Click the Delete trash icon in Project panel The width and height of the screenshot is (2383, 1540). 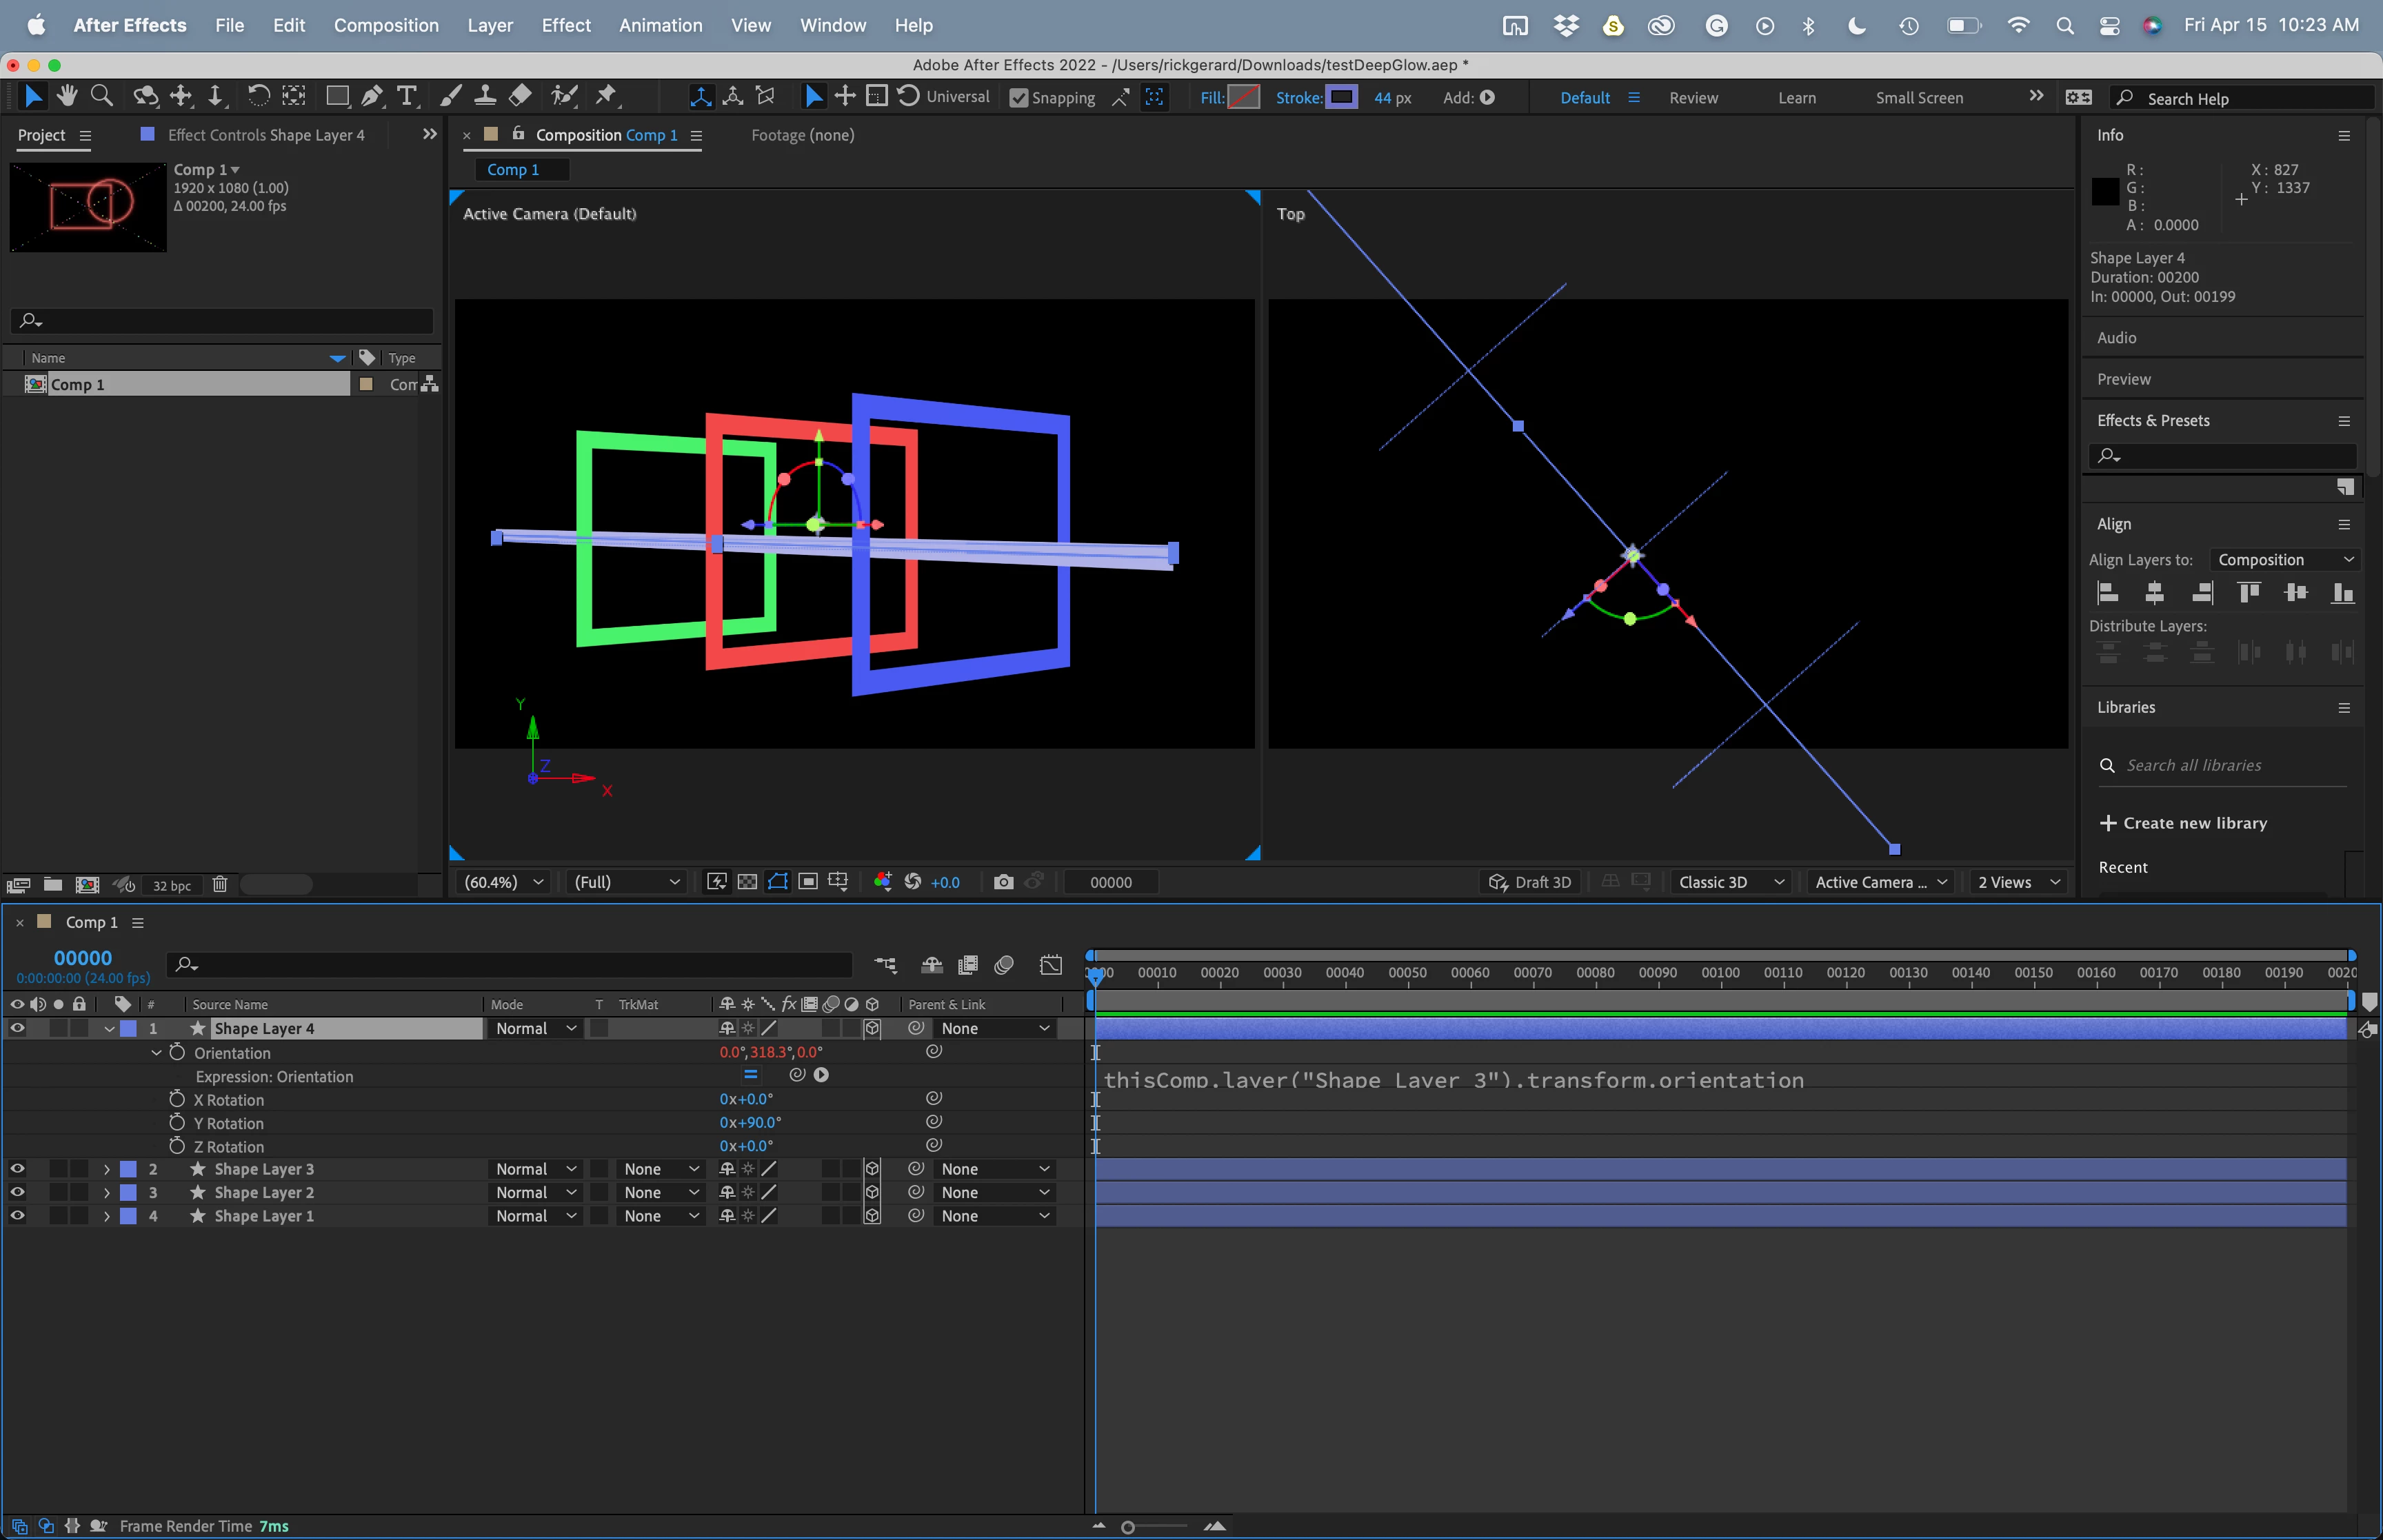pyautogui.click(x=220, y=885)
